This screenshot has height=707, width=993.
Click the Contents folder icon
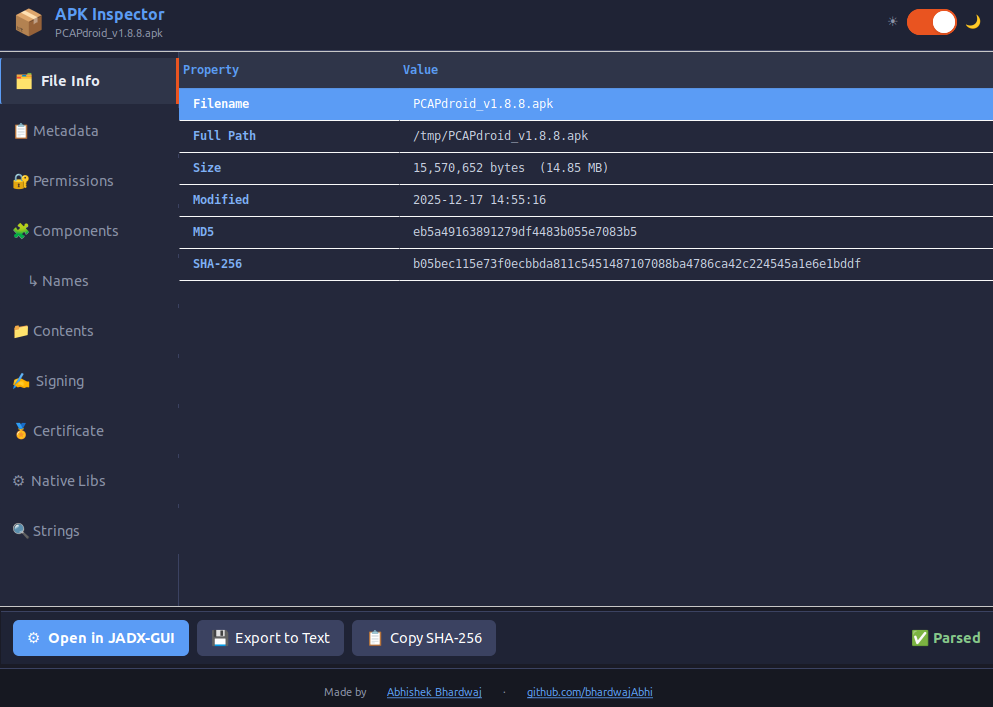pos(21,331)
